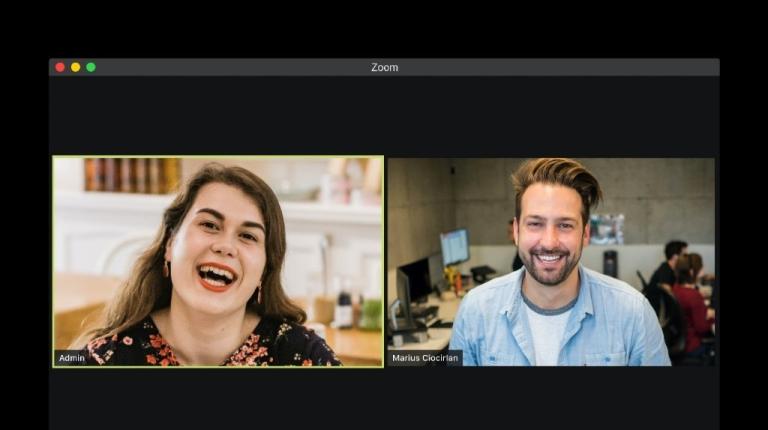Enter full screen with green button
The image size is (768, 430).
91,67
